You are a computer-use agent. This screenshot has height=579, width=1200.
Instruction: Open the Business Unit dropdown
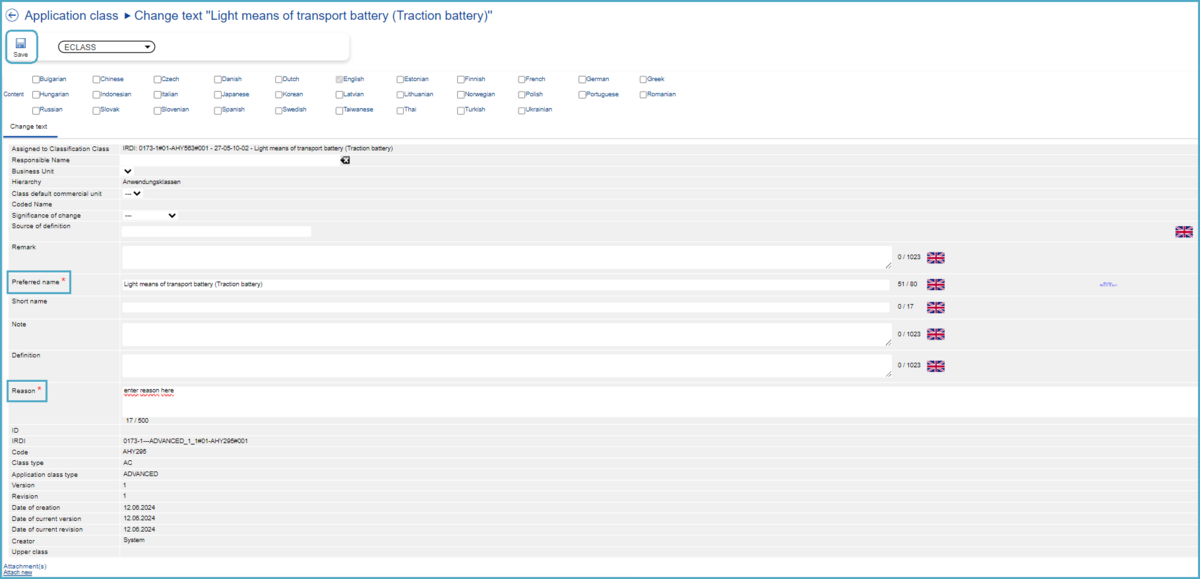click(128, 171)
